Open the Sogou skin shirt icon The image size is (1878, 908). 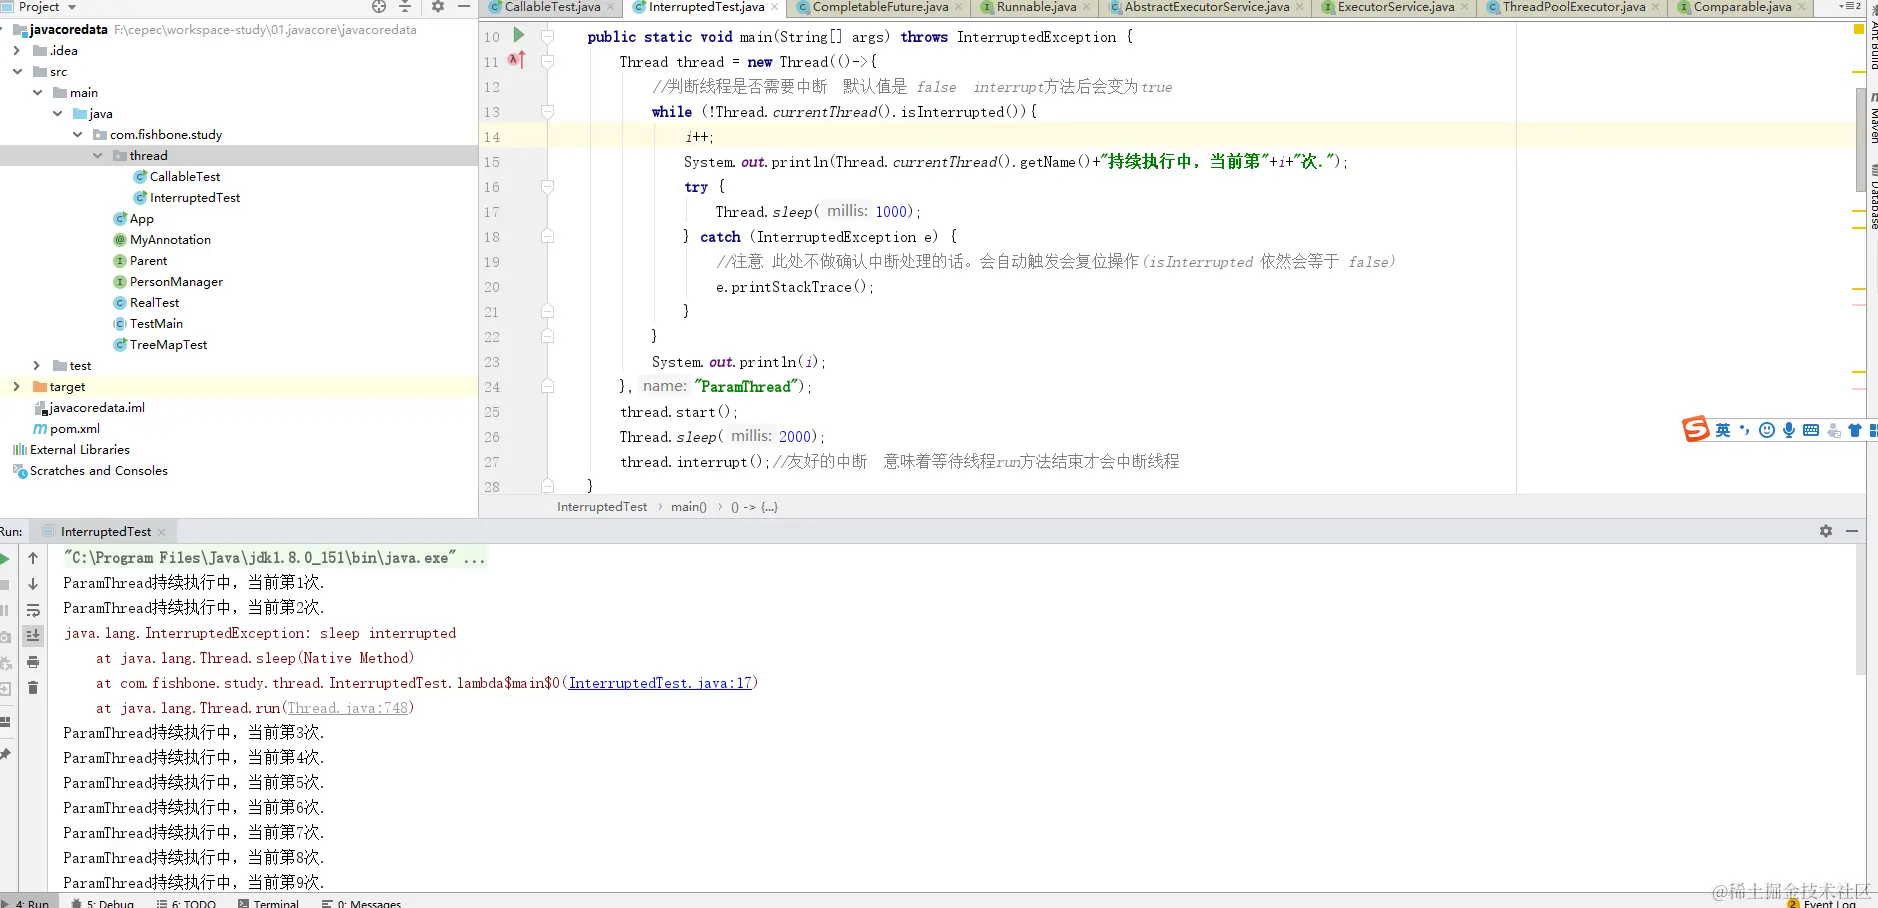(x=1855, y=430)
